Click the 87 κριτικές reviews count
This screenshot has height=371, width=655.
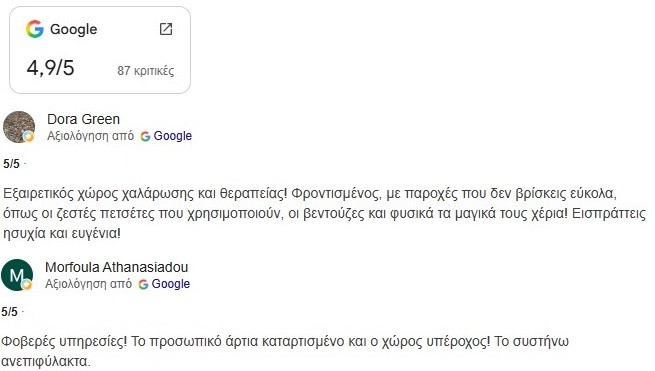pos(145,71)
